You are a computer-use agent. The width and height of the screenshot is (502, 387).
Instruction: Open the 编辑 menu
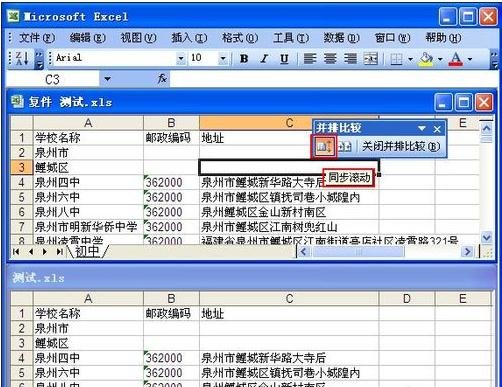(88, 38)
